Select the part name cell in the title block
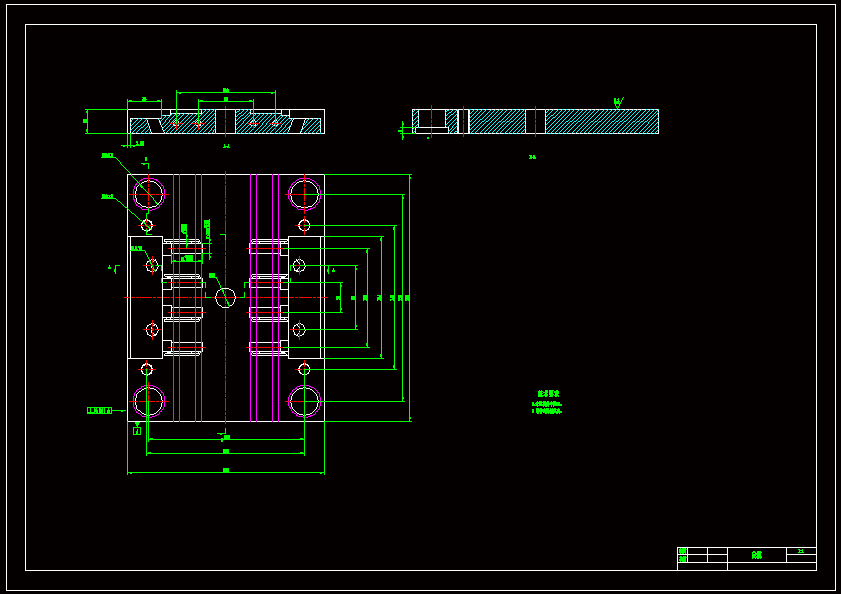 [757, 555]
